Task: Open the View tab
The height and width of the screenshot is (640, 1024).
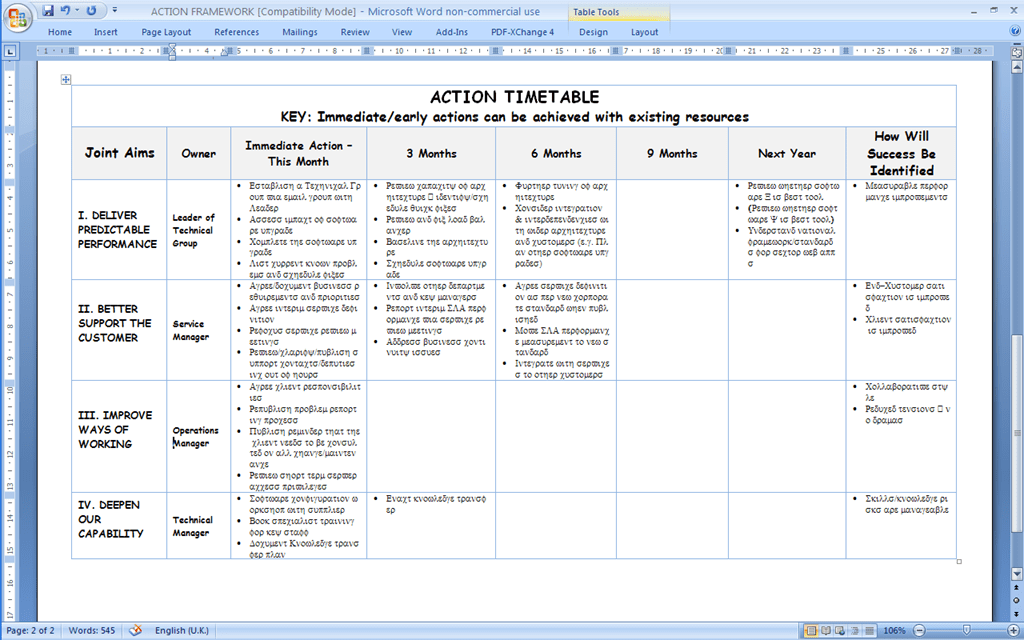Action: [x=402, y=32]
